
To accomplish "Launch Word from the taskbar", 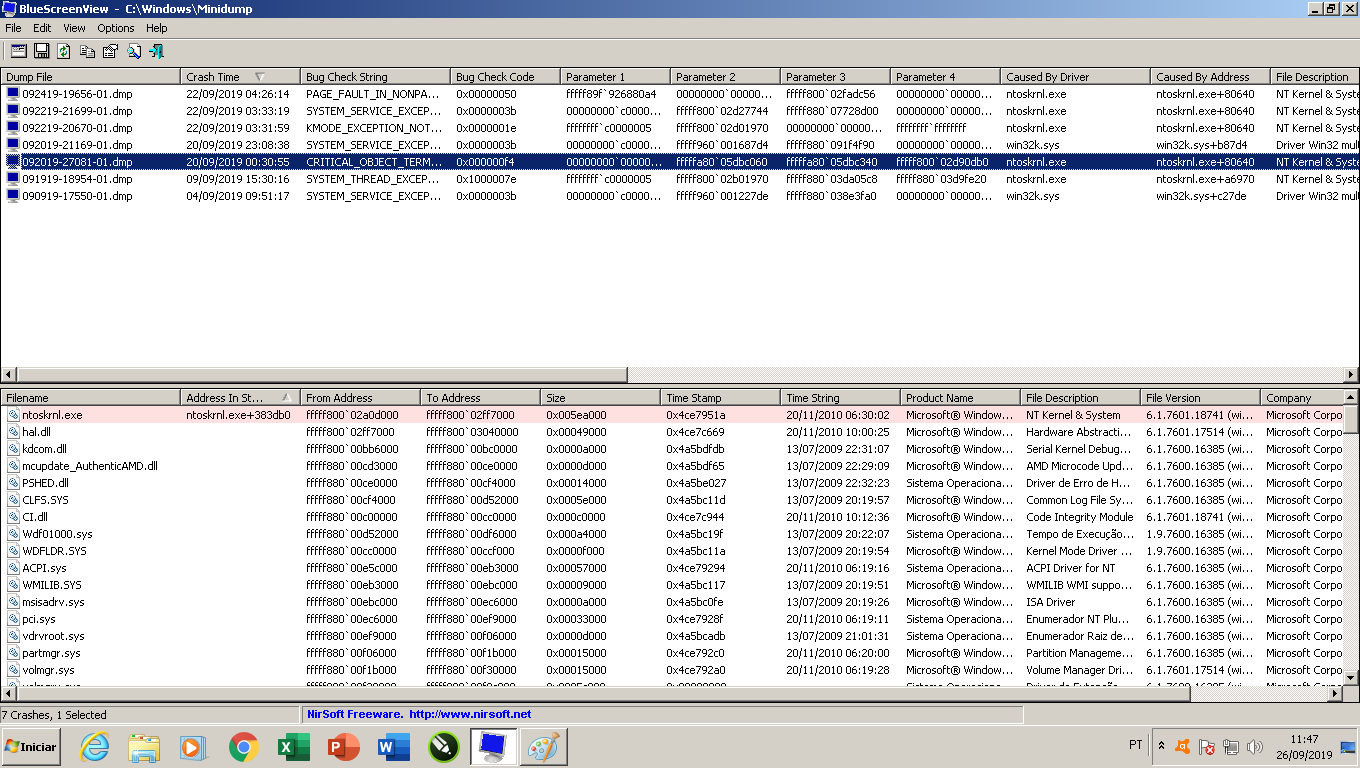I will click(x=393, y=747).
